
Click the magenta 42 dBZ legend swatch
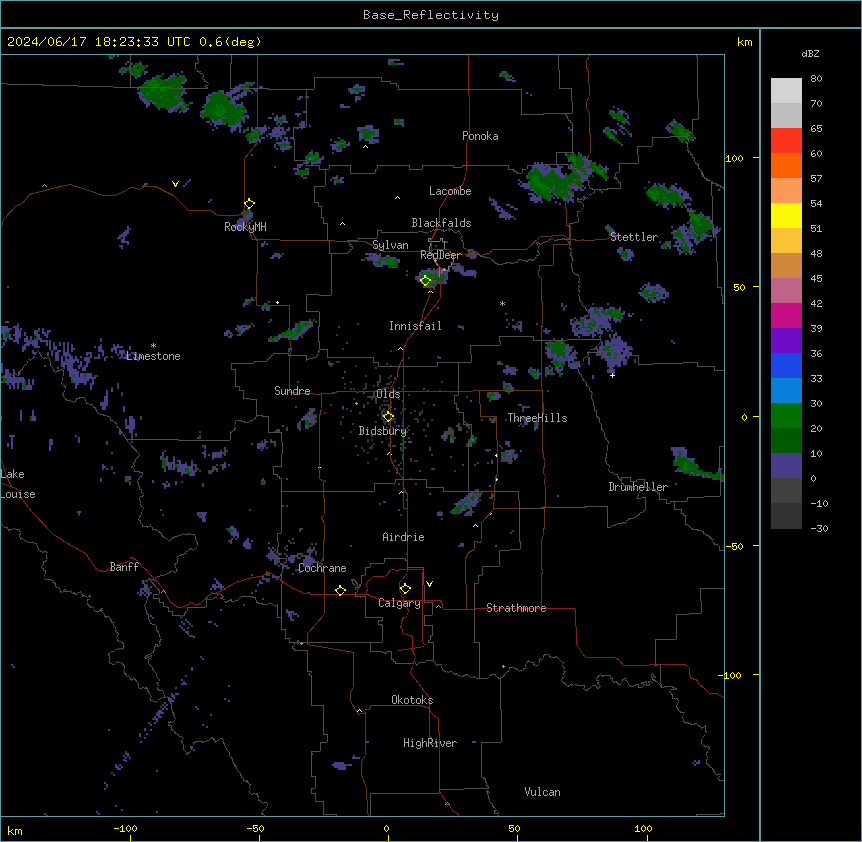(x=786, y=315)
